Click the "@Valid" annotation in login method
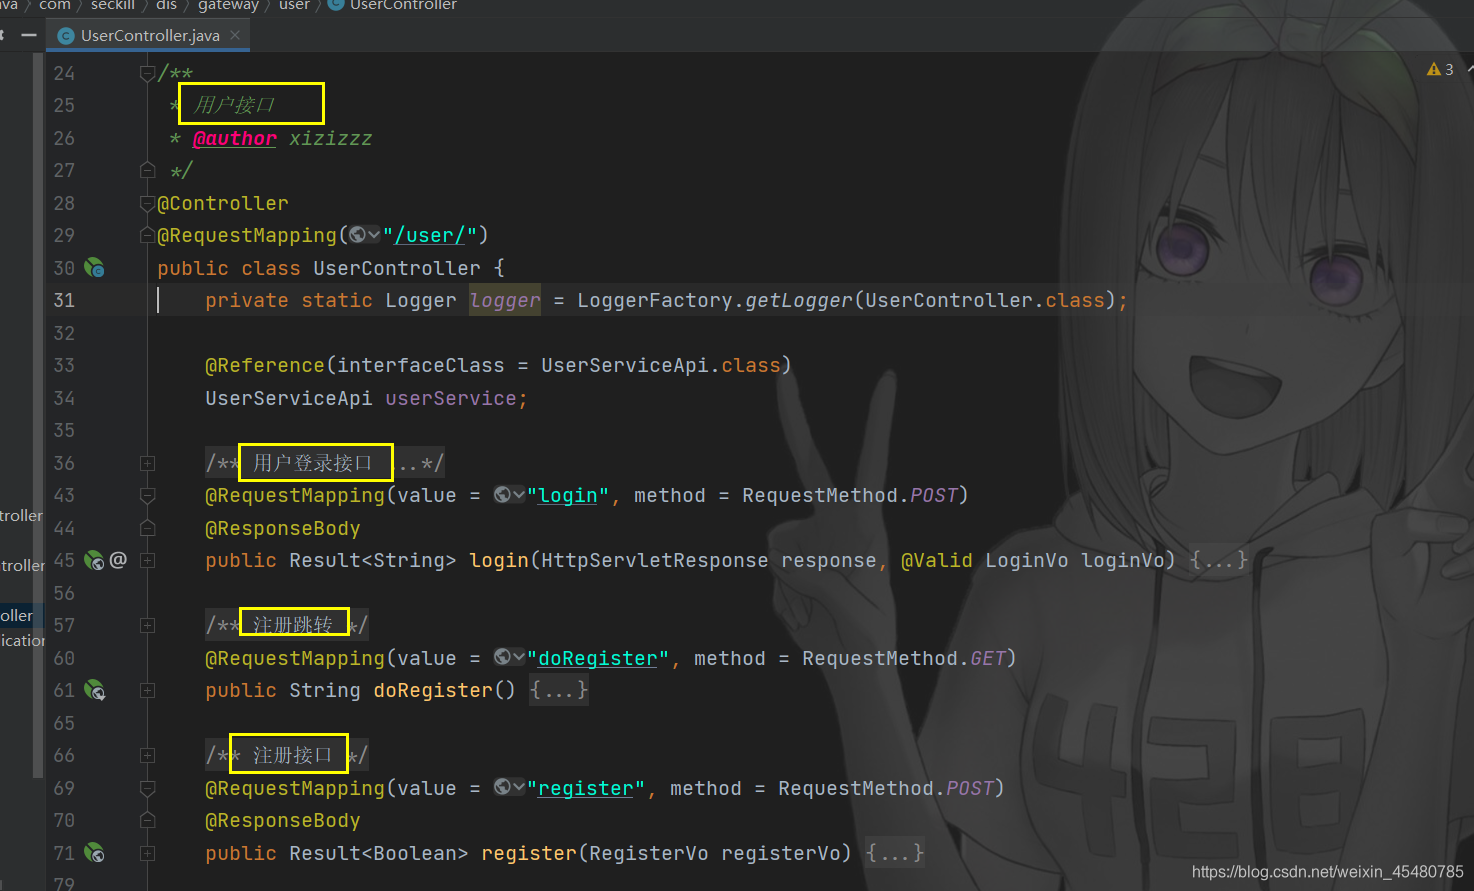Screen dimensions: 1474x891 pos(937,560)
